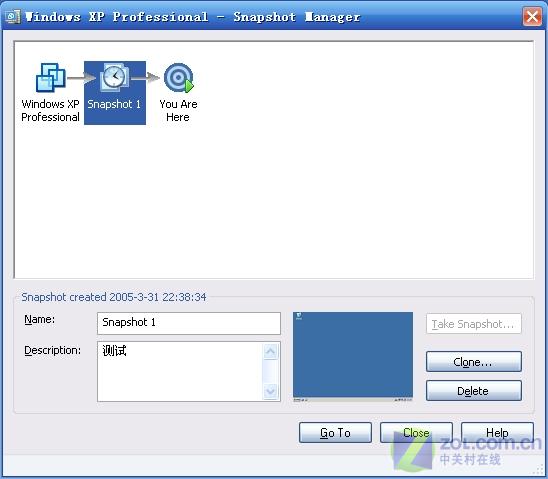548x479 pixels.
Task: Open the Clone... dialog
Action: pyautogui.click(x=474, y=362)
